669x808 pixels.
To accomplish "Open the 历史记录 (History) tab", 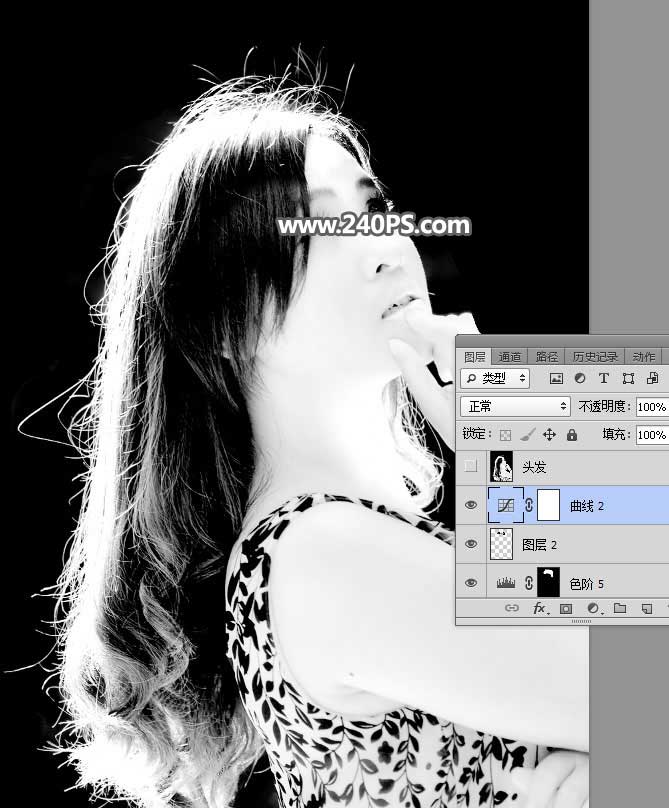I will click(x=595, y=357).
